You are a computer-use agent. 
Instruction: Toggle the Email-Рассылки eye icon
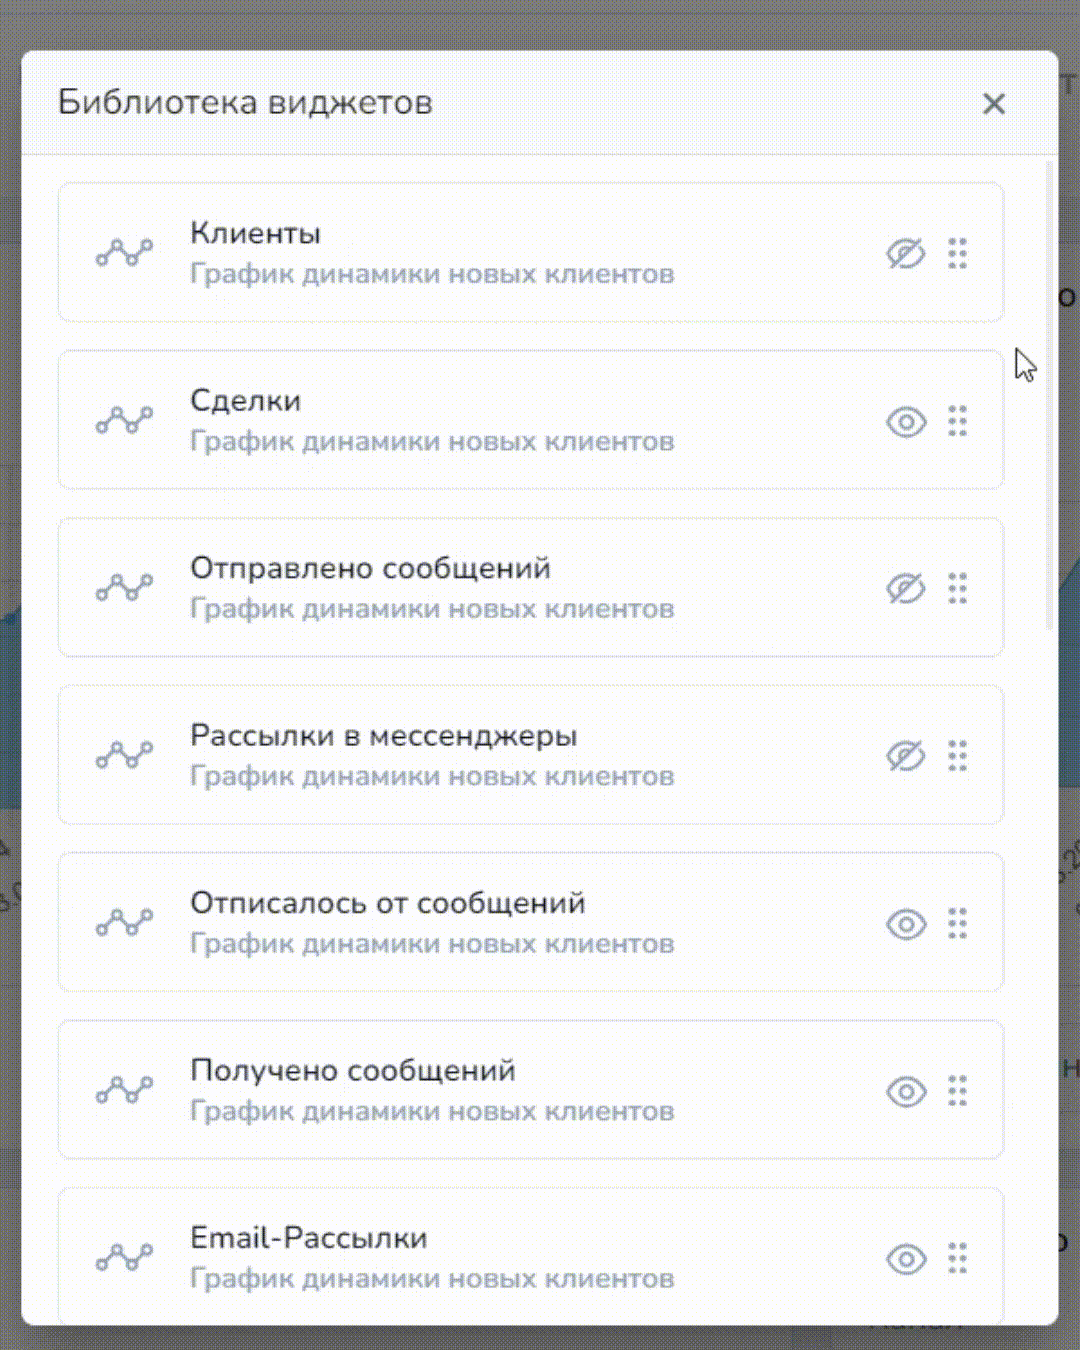pos(906,1258)
